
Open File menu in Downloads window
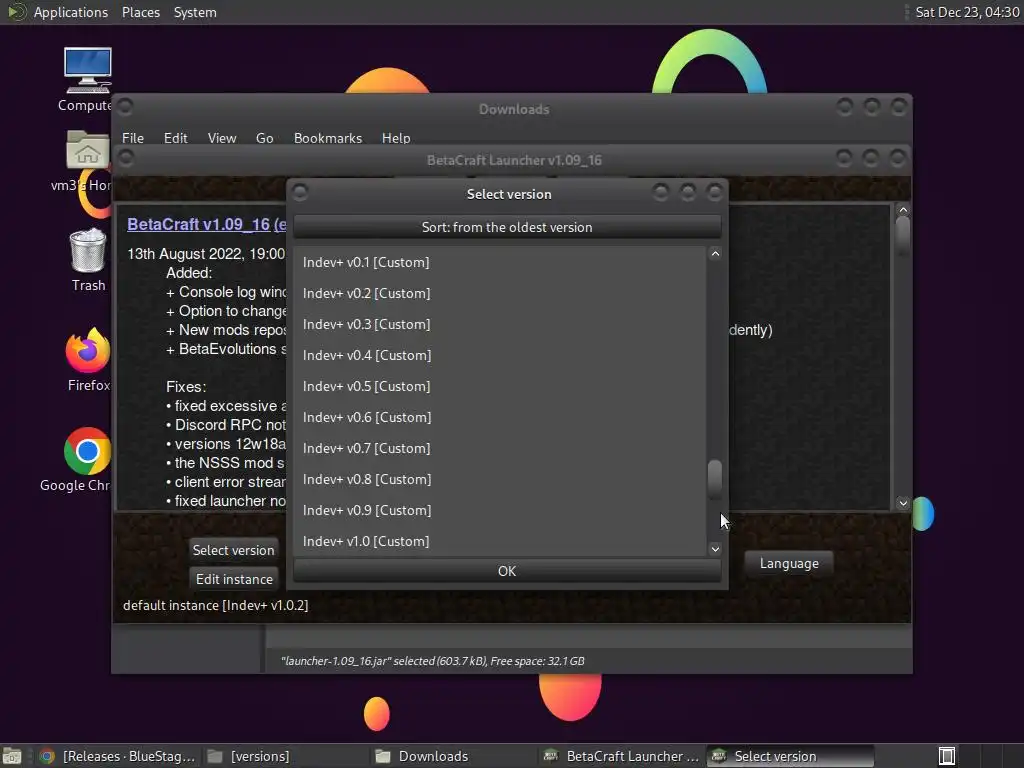click(x=133, y=138)
